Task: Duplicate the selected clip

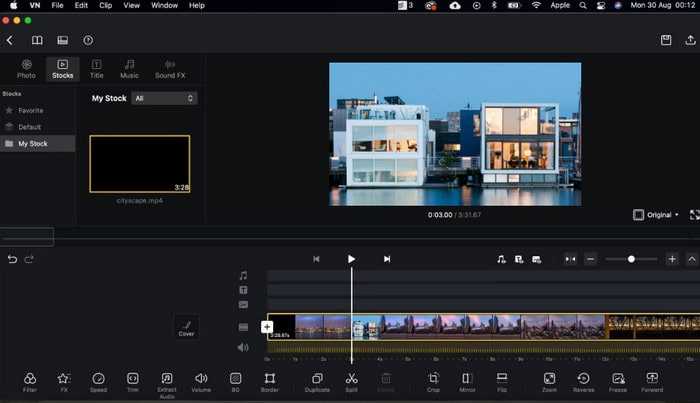Action: (317, 382)
